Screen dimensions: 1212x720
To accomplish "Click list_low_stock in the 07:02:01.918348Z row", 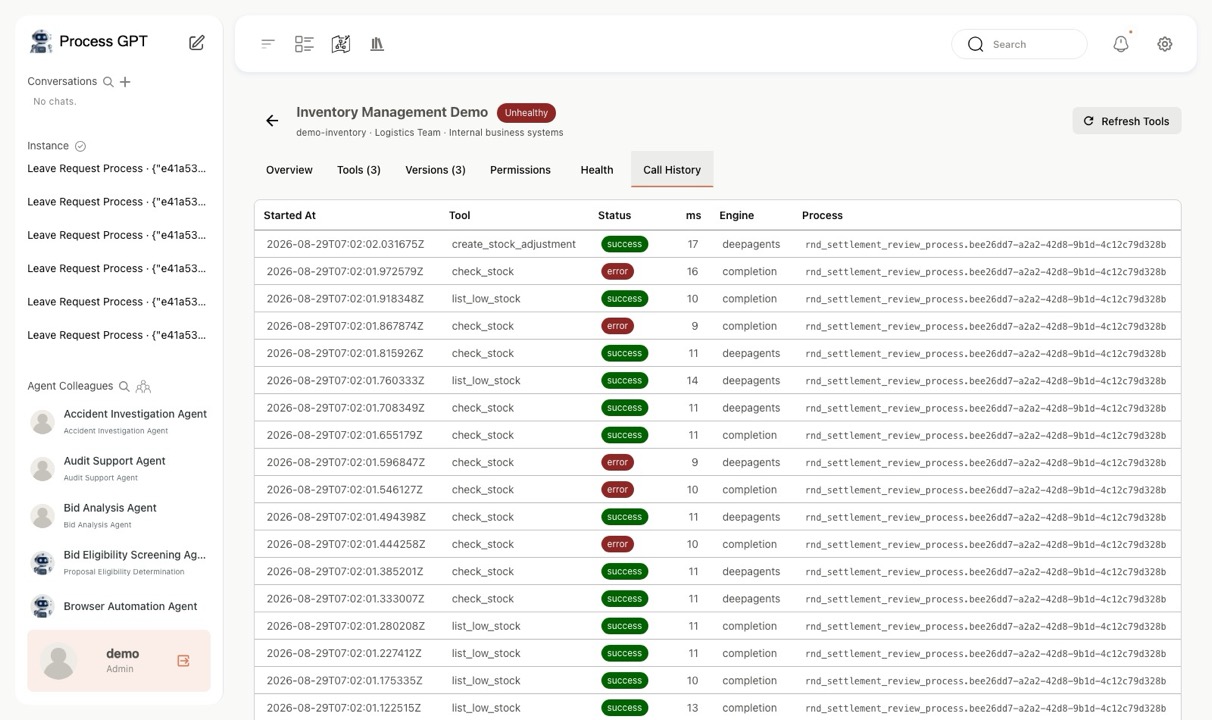I will click(x=486, y=299).
